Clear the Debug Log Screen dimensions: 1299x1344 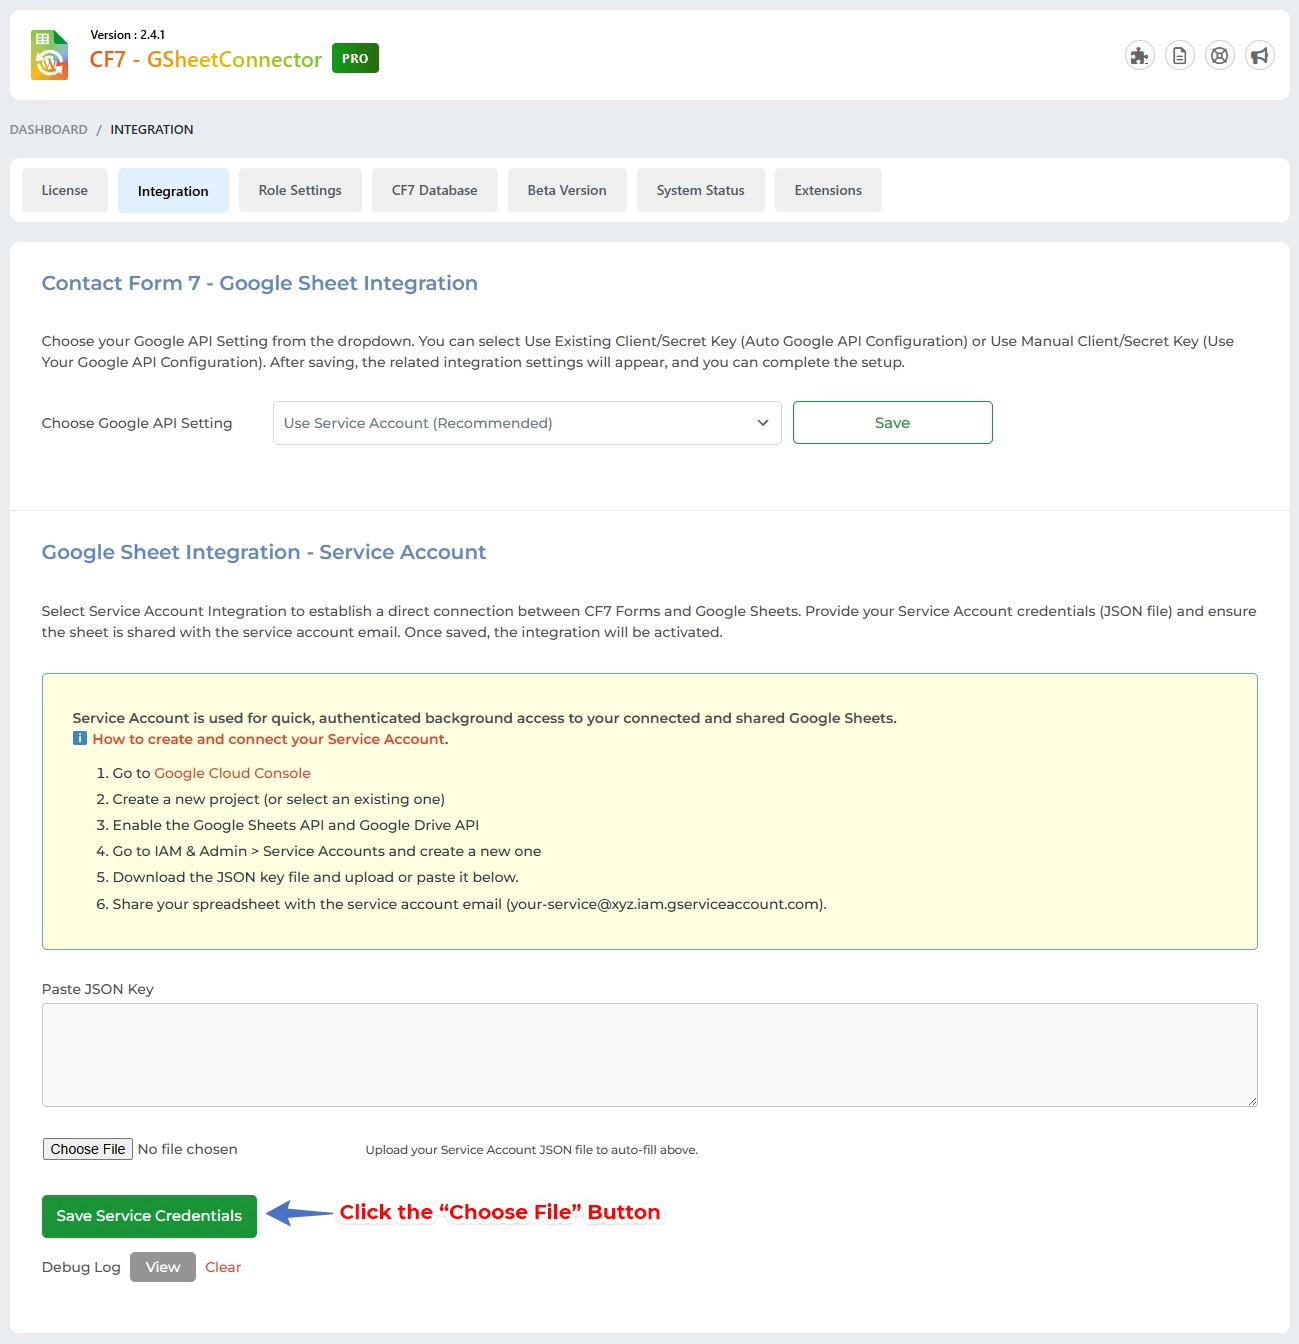coord(222,1266)
